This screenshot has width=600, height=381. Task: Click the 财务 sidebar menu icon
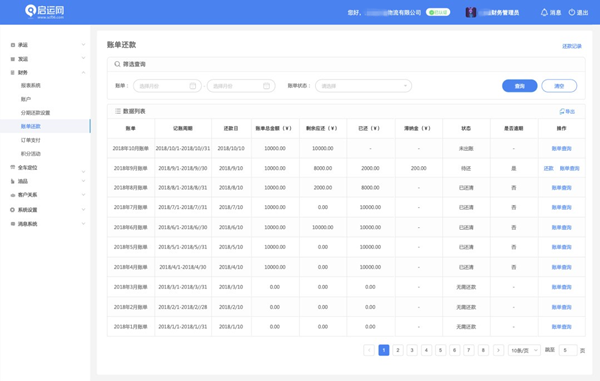pyautogui.click(x=13, y=72)
